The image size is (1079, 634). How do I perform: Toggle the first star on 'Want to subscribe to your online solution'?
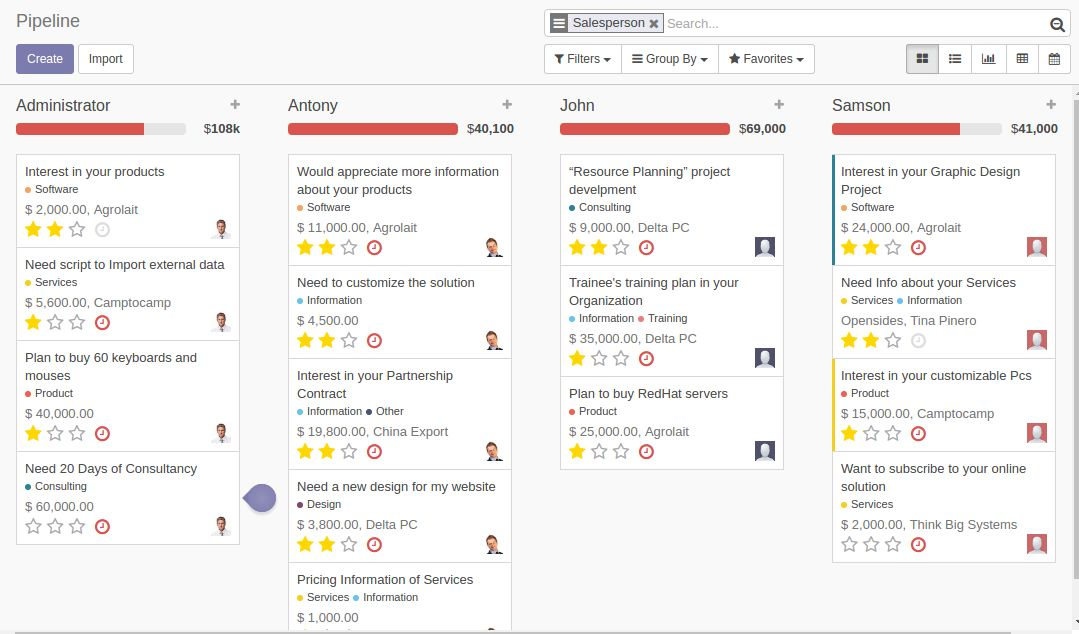click(x=850, y=545)
